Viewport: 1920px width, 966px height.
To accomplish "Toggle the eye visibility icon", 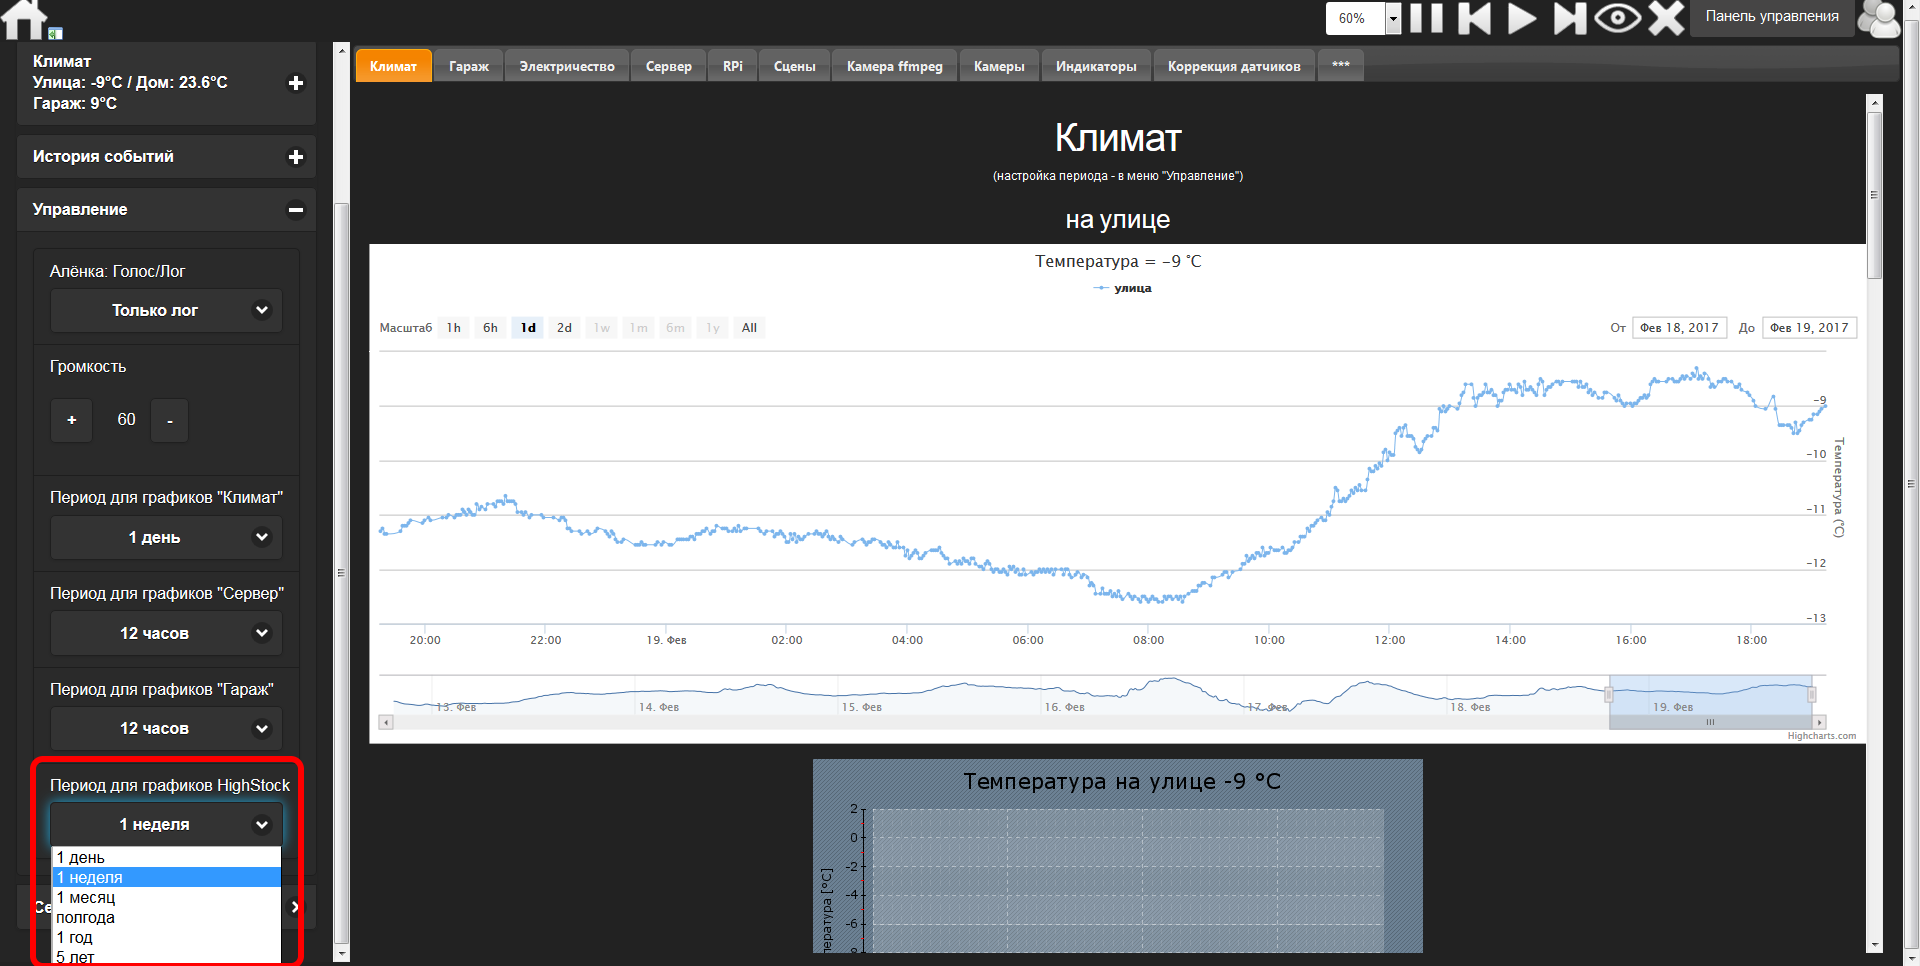I will (1617, 18).
